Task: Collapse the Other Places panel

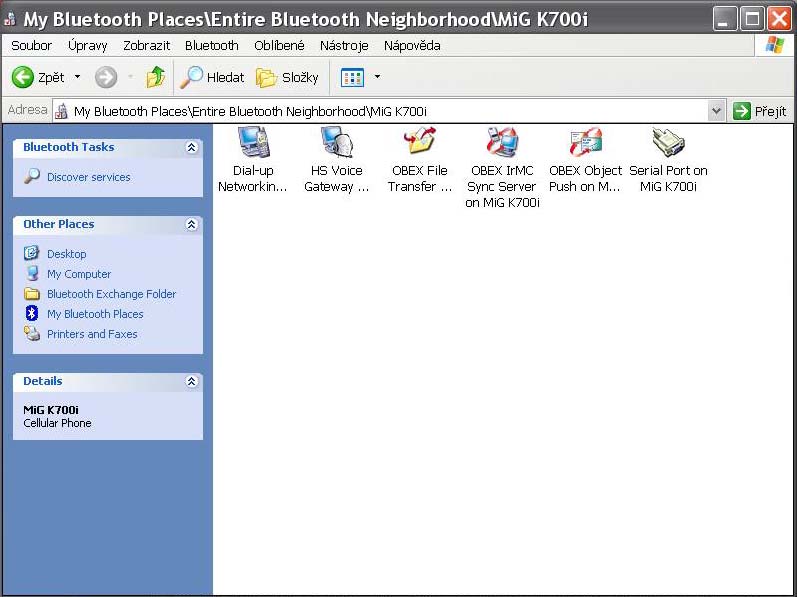Action: click(192, 224)
